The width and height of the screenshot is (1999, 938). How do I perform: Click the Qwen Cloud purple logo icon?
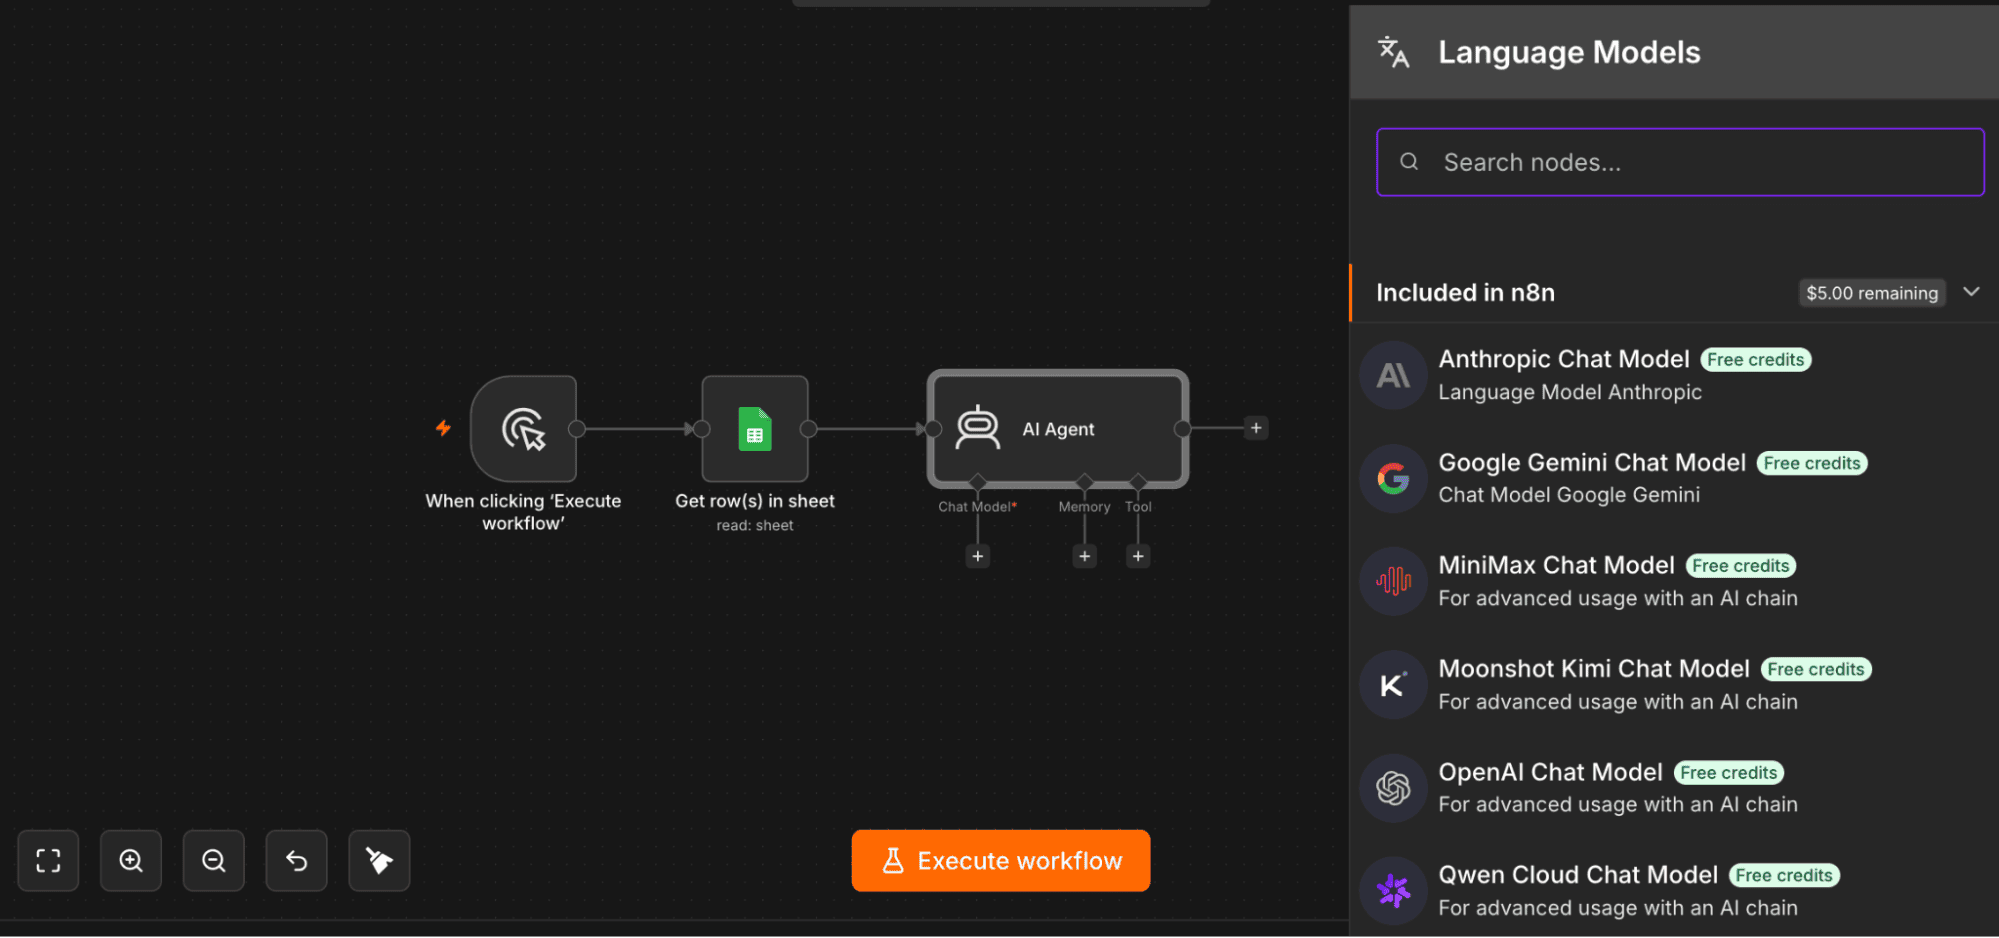point(1393,890)
